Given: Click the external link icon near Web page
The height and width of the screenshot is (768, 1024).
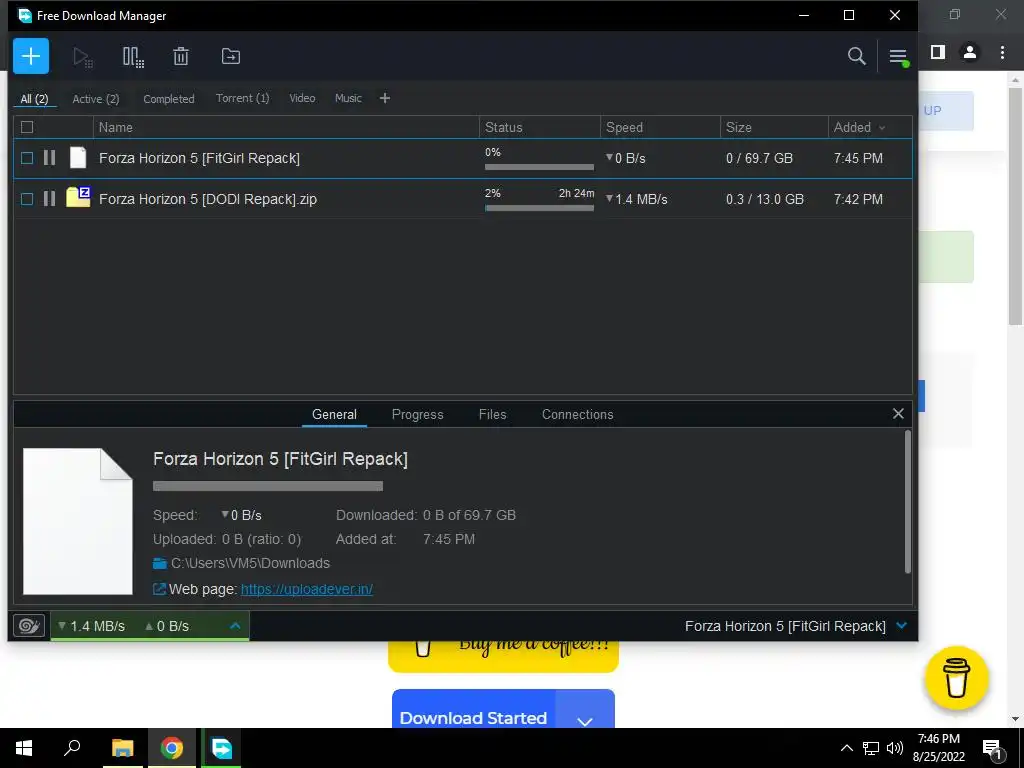Looking at the screenshot, I should (159, 589).
